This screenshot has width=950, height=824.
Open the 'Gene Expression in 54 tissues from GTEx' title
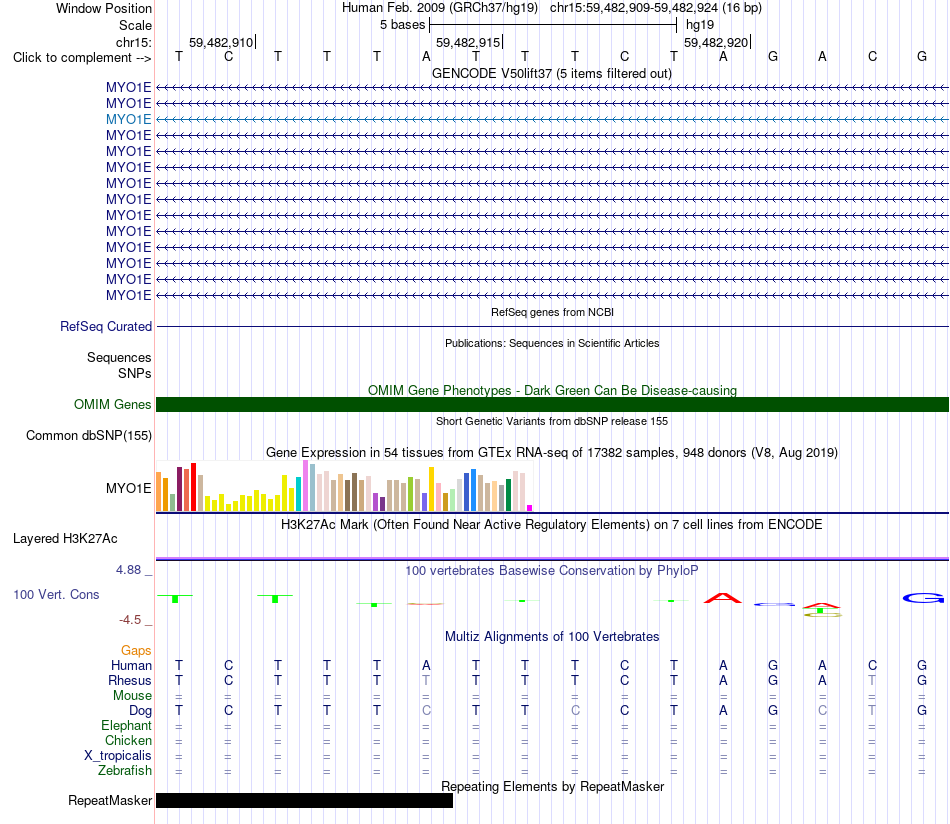pos(552,453)
